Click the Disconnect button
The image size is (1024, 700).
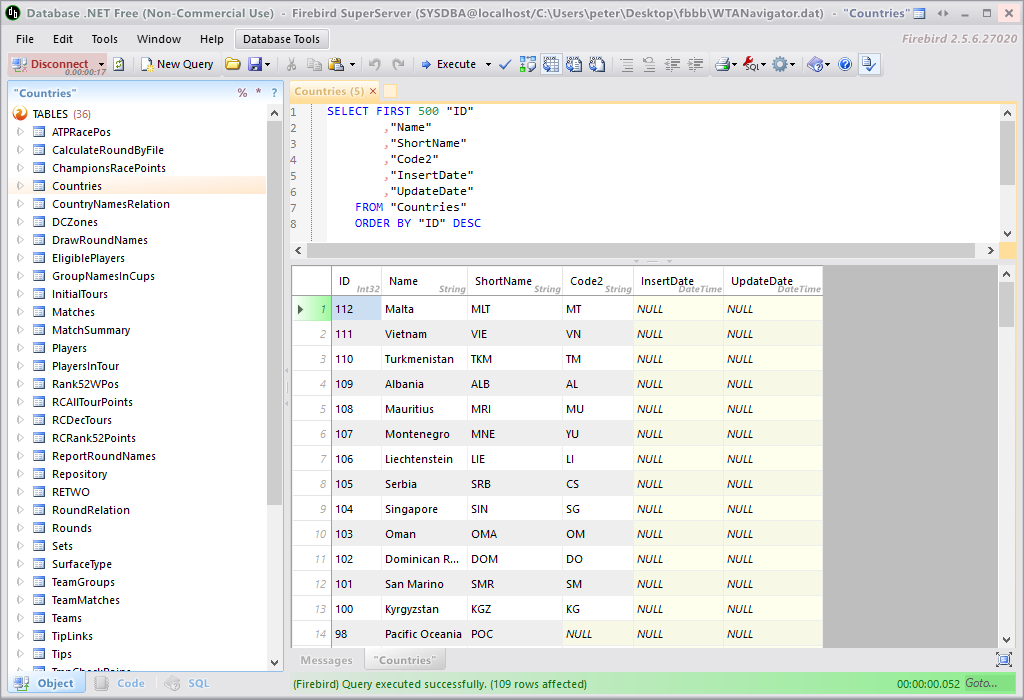pos(52,64)
